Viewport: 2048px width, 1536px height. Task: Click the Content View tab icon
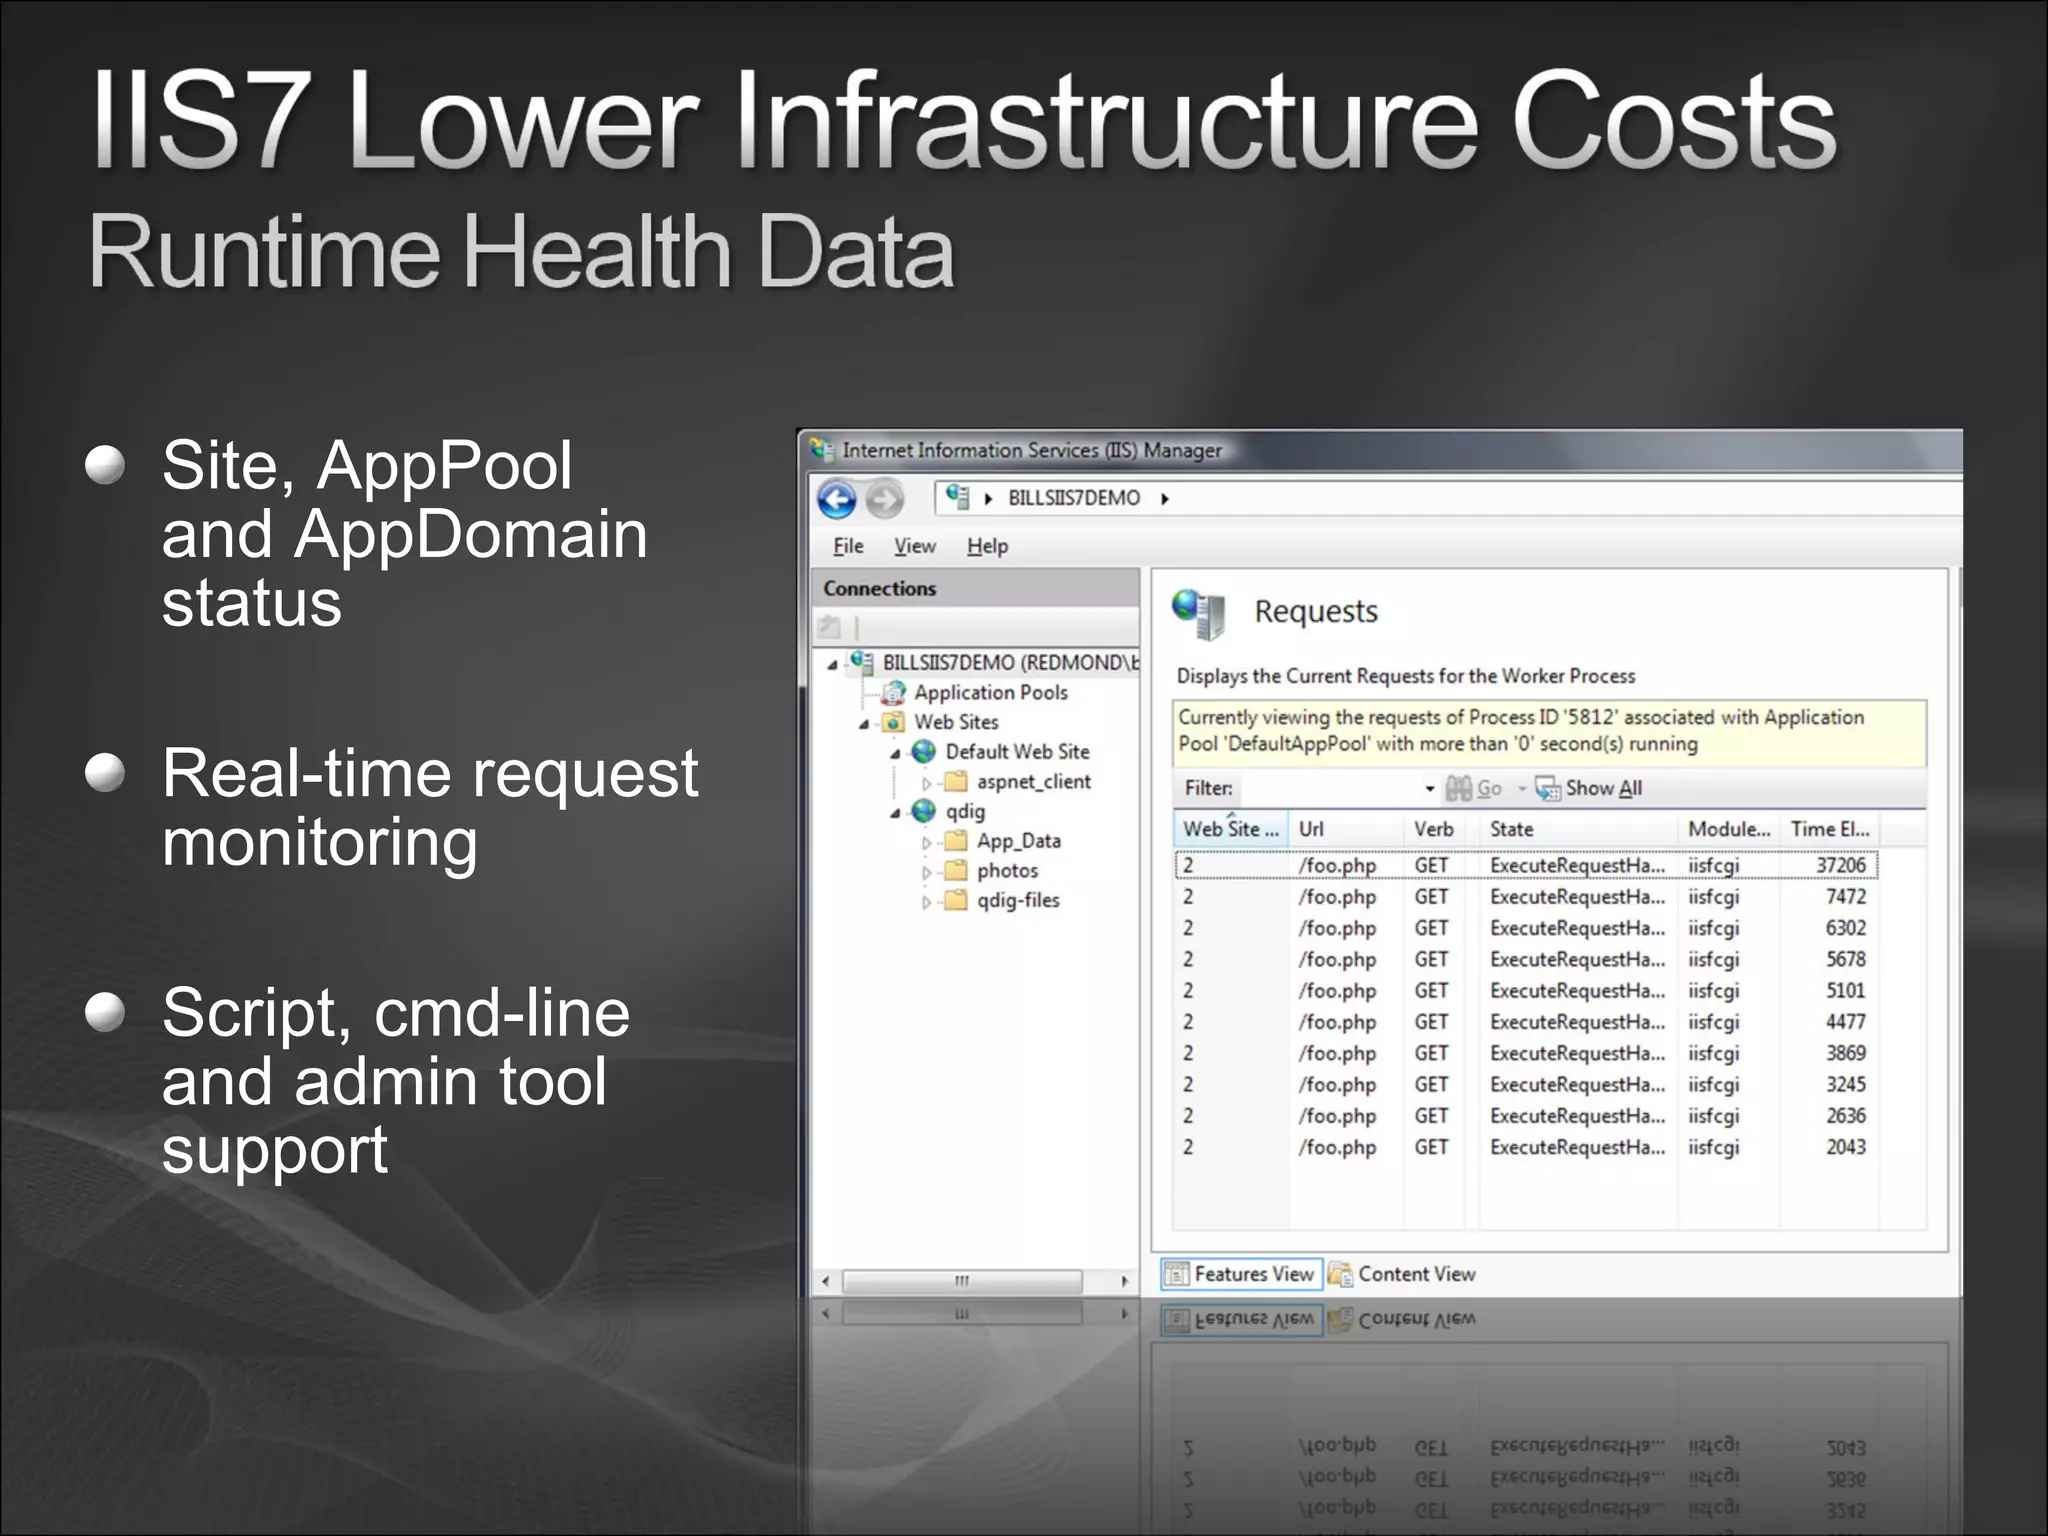coord(1340,1274)
